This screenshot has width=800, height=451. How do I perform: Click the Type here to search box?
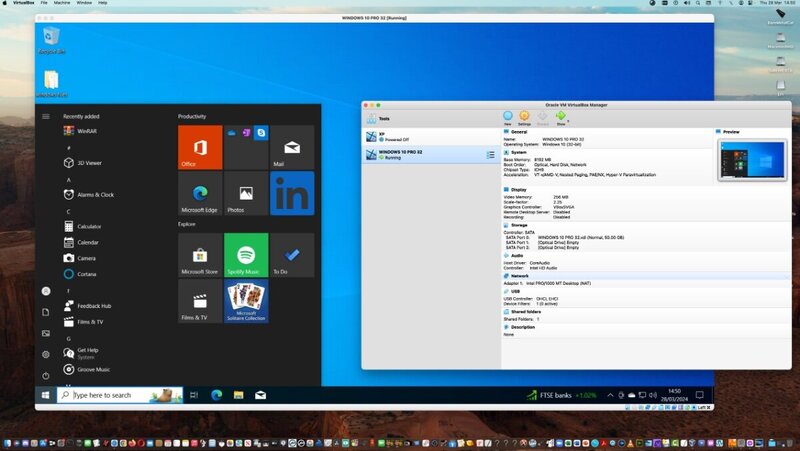point(120,395)
